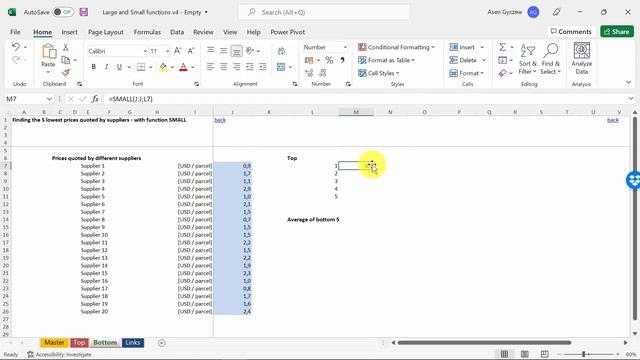The image size is (640, 360).
Task: Click the back link beside column J
Action: [220, 120]
